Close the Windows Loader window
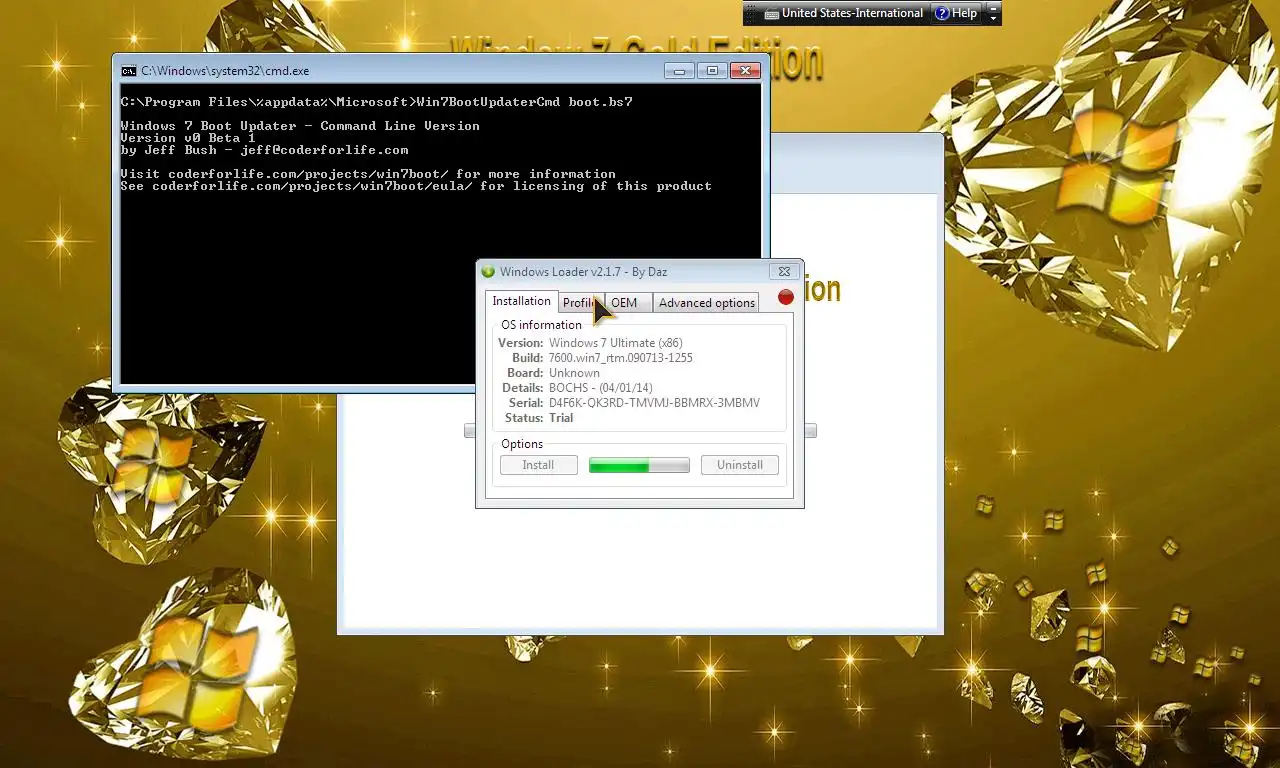The height and width of the screenshot is (768, 1280). click(x=784, y=271)
